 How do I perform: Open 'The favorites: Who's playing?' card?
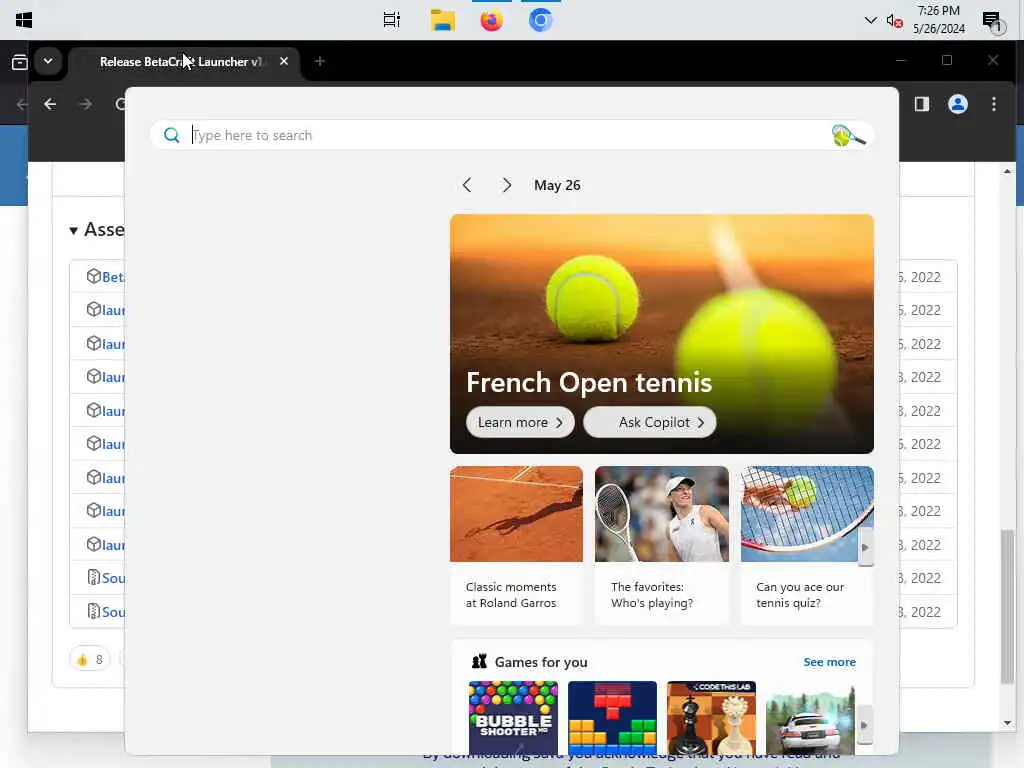pos(661,545)
